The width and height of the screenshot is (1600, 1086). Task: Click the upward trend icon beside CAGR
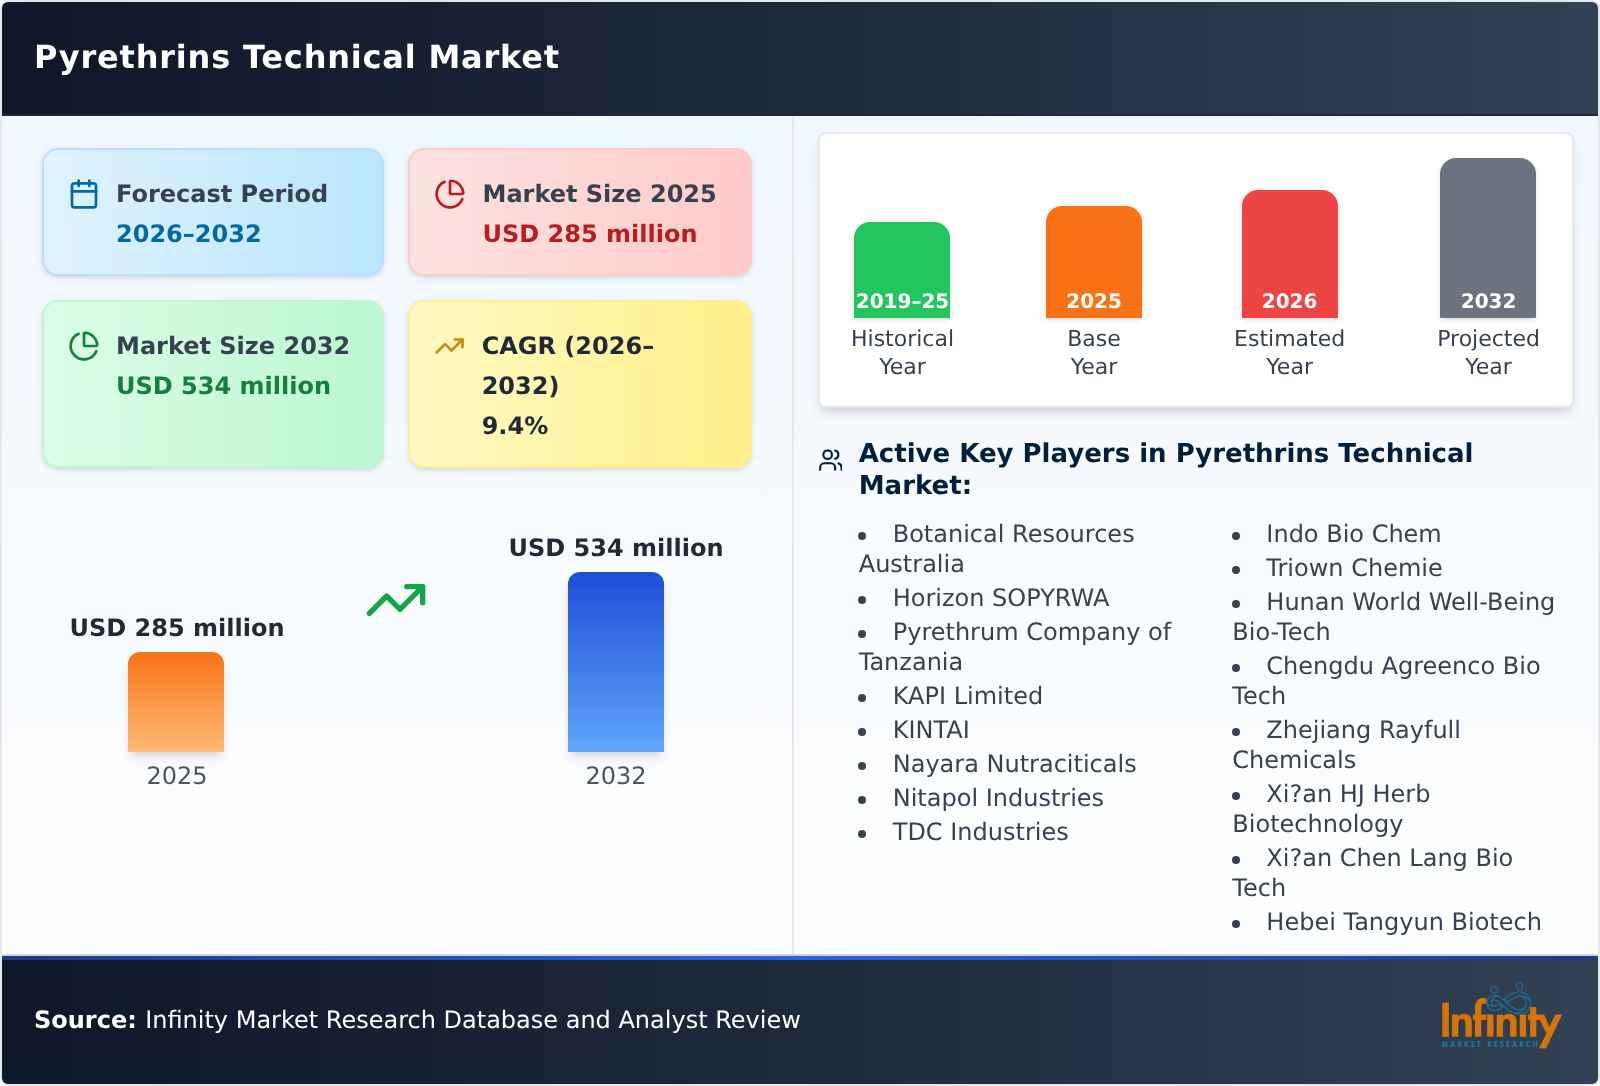pos(449,346)
